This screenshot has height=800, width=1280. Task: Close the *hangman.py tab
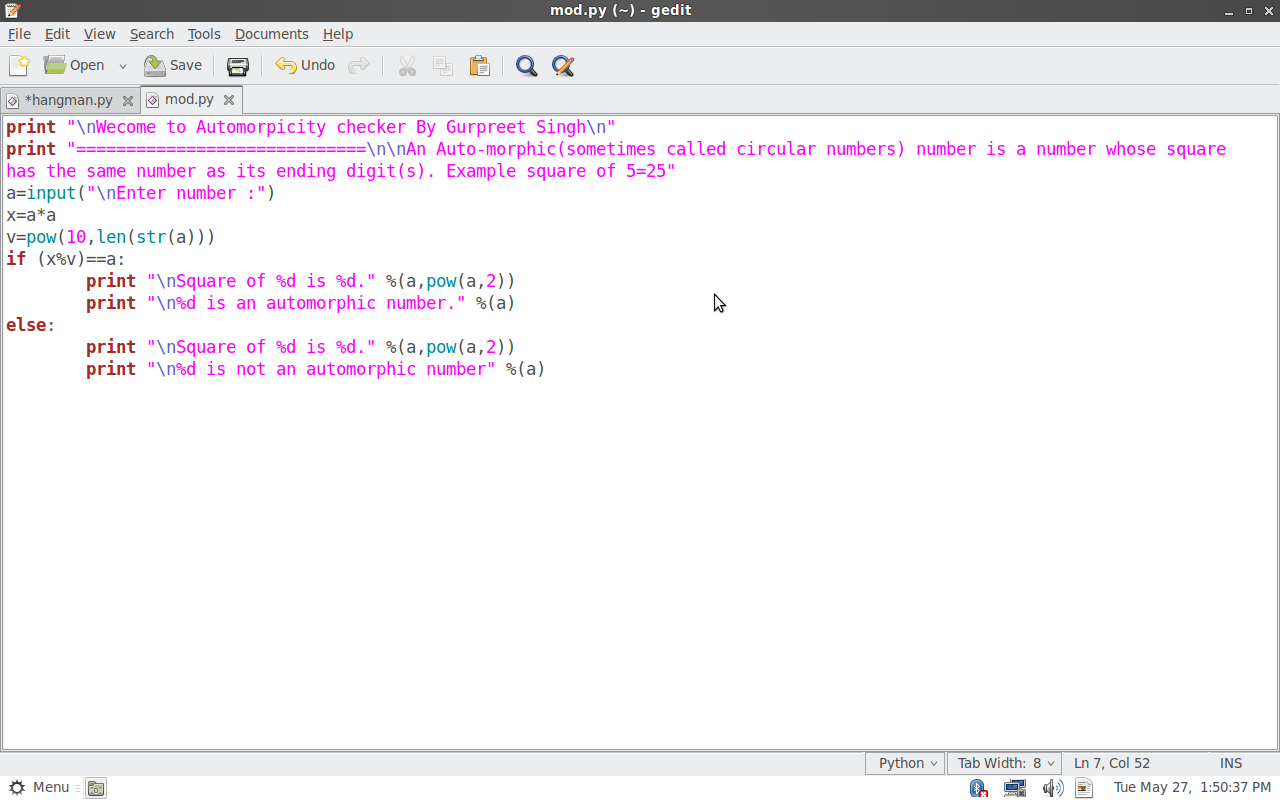pos(127,101)
